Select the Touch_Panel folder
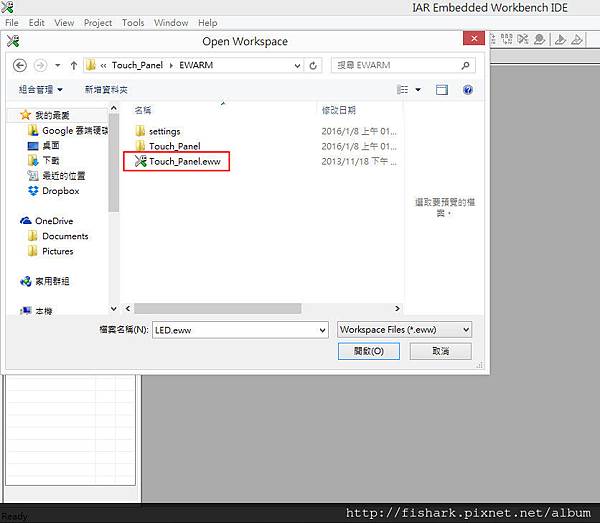 point(168,146)
